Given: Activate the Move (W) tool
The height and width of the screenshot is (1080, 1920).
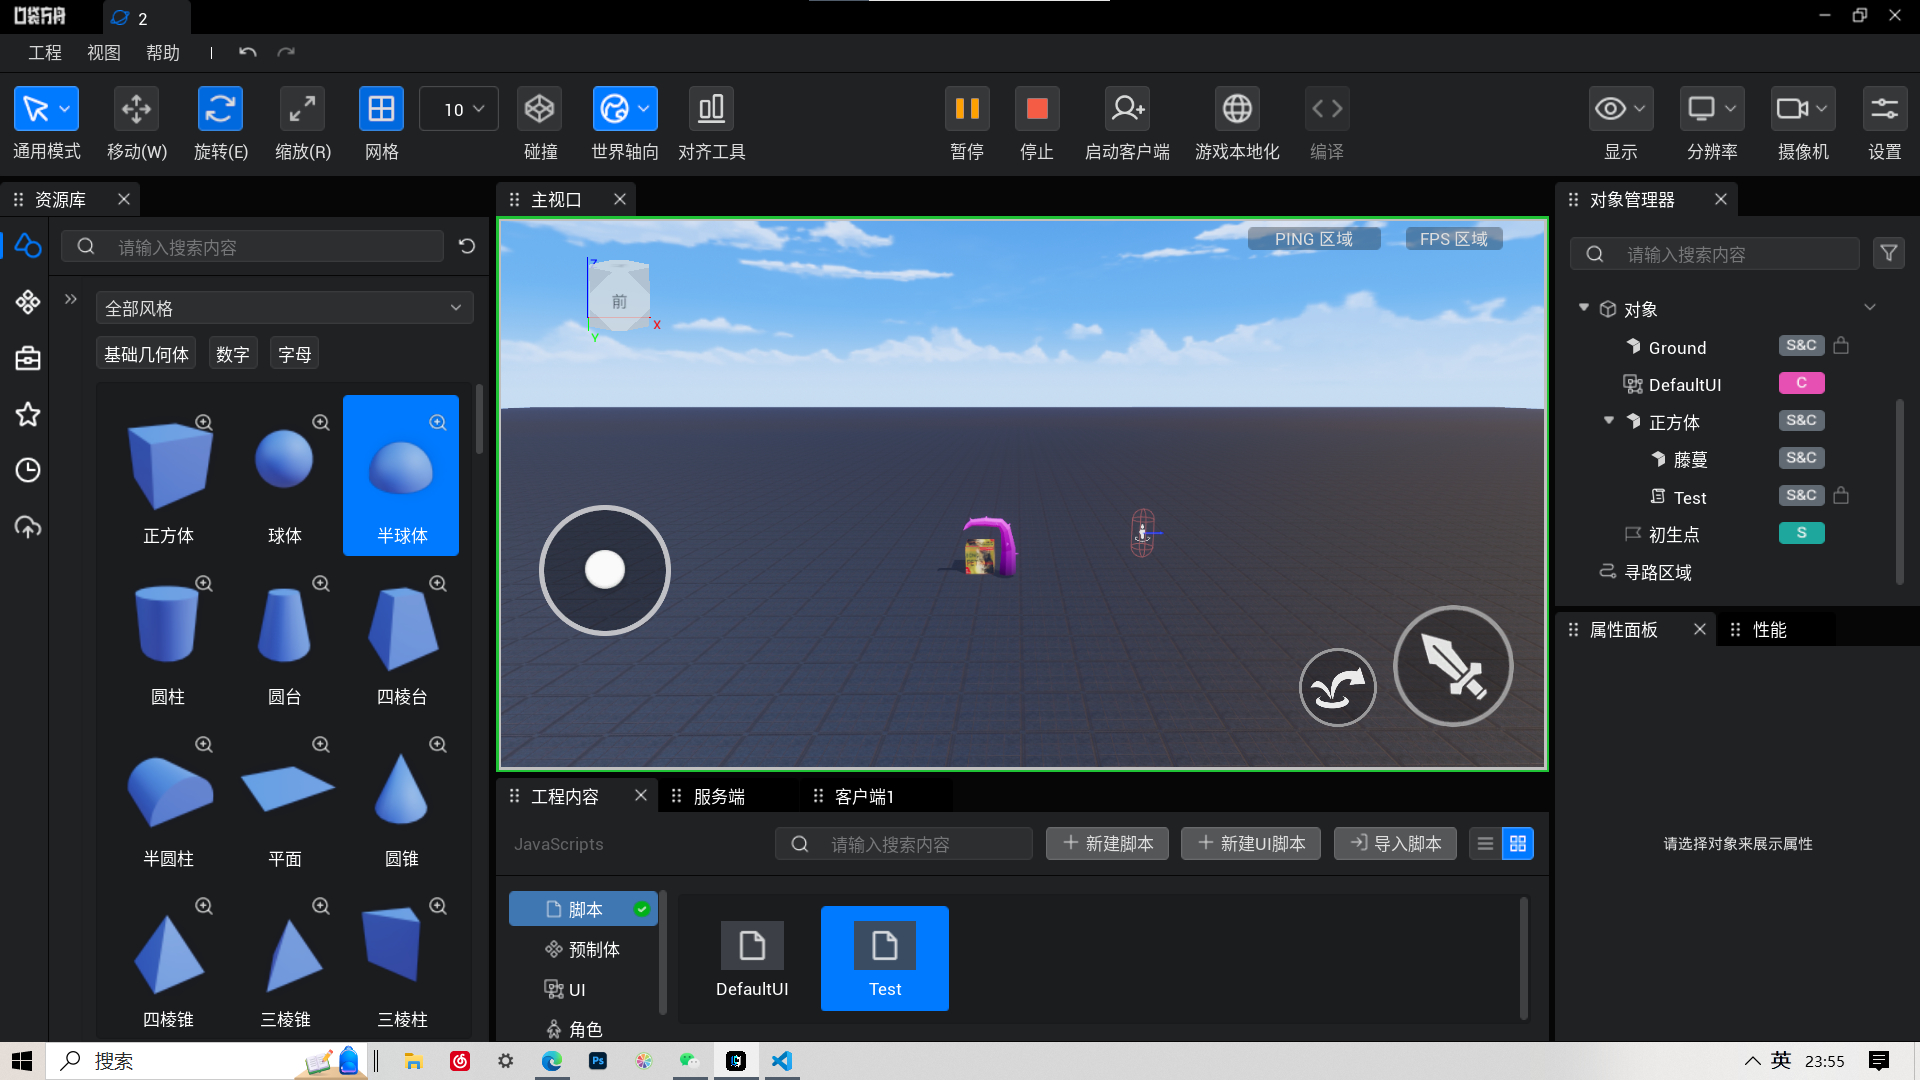Looking at the screenshot, I should coord(137,109).
